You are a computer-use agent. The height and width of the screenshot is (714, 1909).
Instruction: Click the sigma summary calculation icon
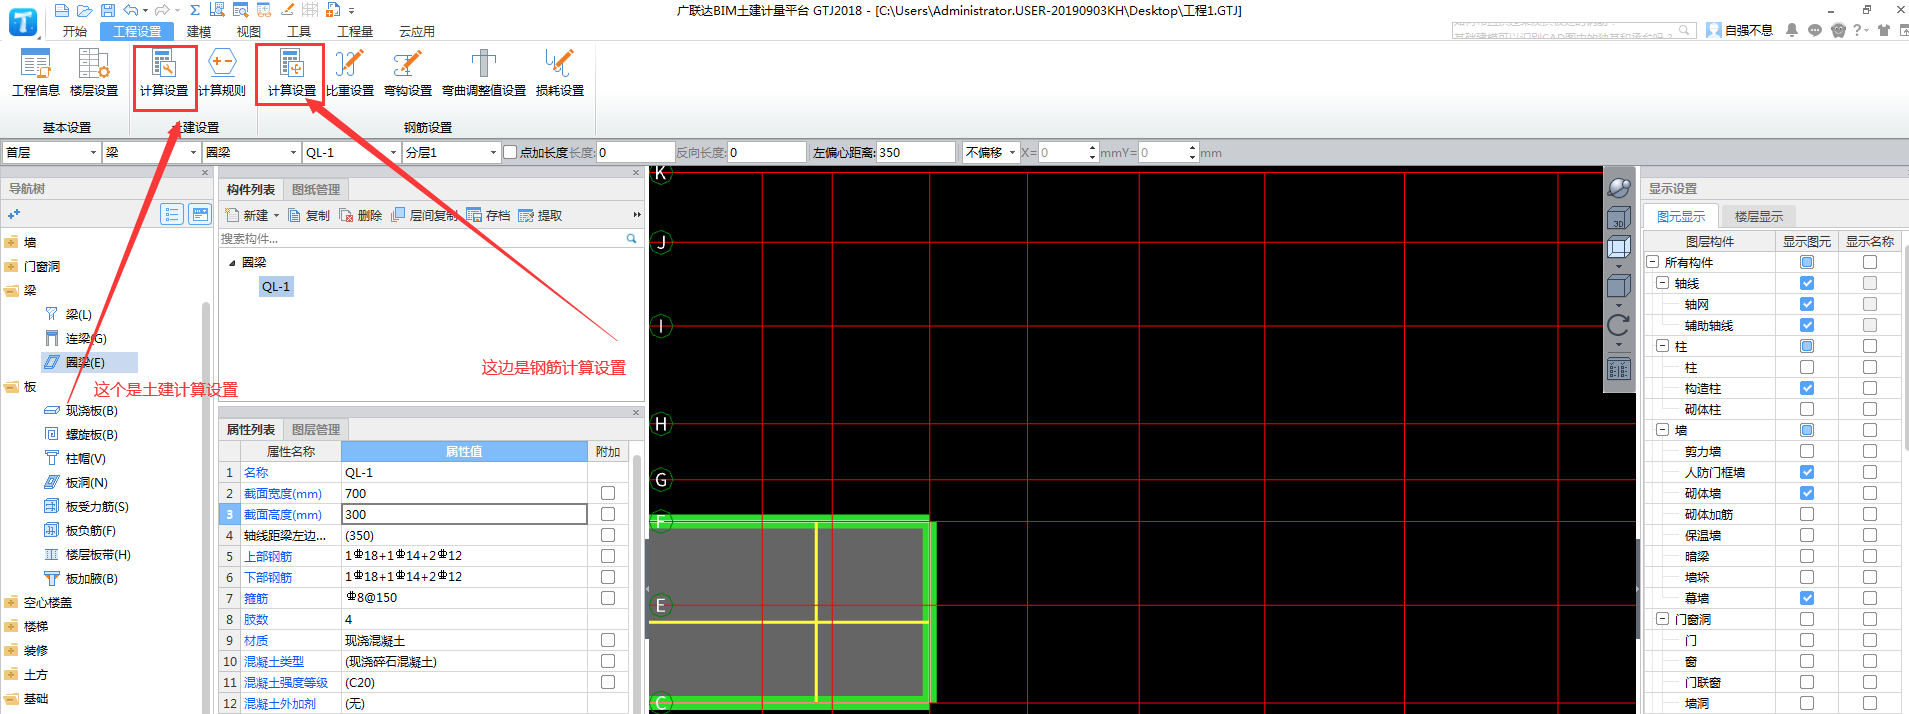tap(195, 10)
